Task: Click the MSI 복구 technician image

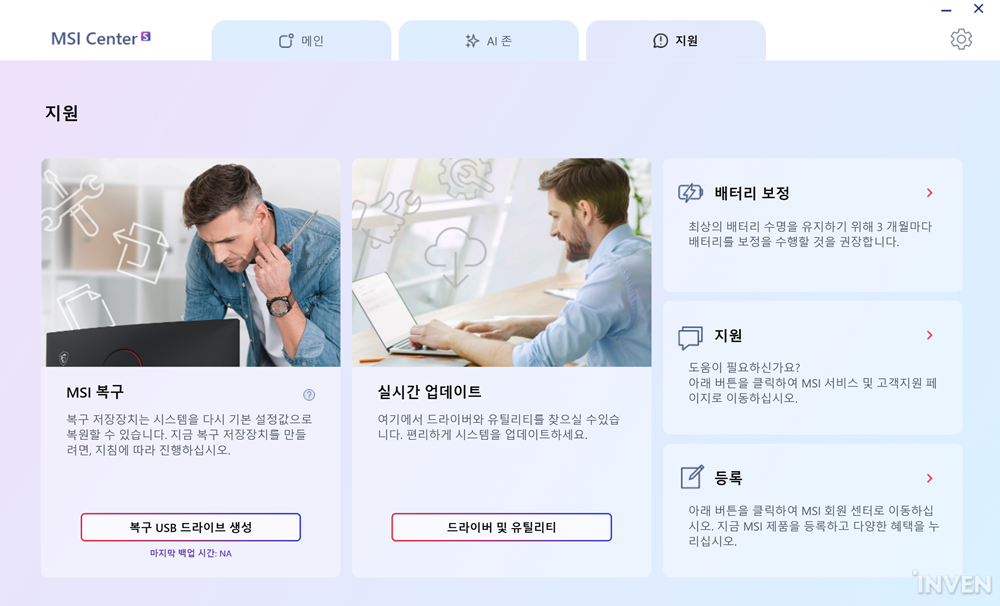Action: pyautogui.click(x=191, y=262)
